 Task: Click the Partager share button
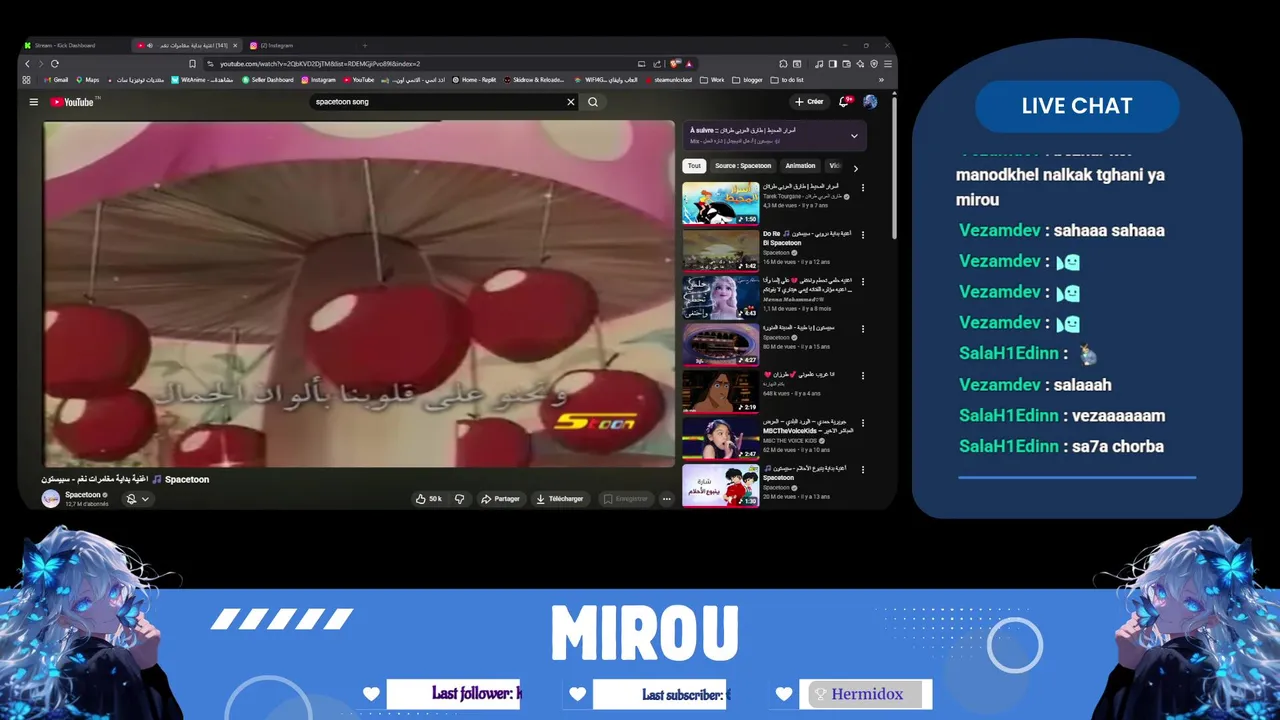pyautogui.click(x=500, y=499)
